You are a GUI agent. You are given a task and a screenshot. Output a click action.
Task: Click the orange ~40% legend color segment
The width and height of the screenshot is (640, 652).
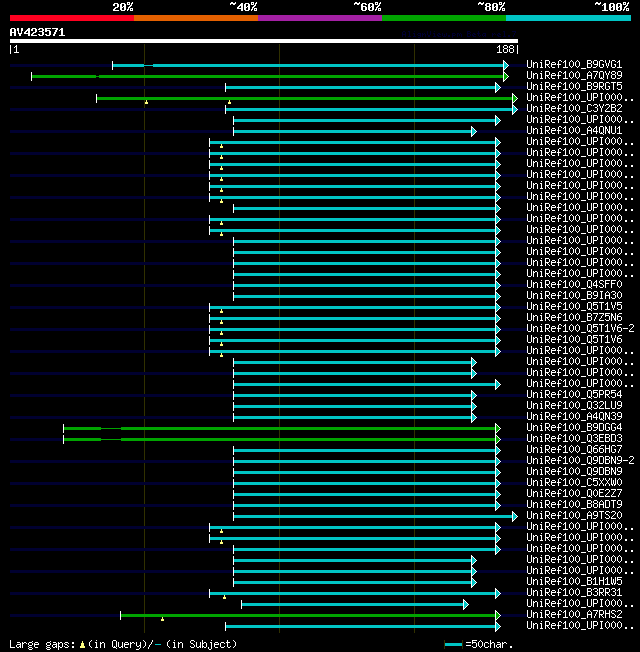(x=196, y=18)
